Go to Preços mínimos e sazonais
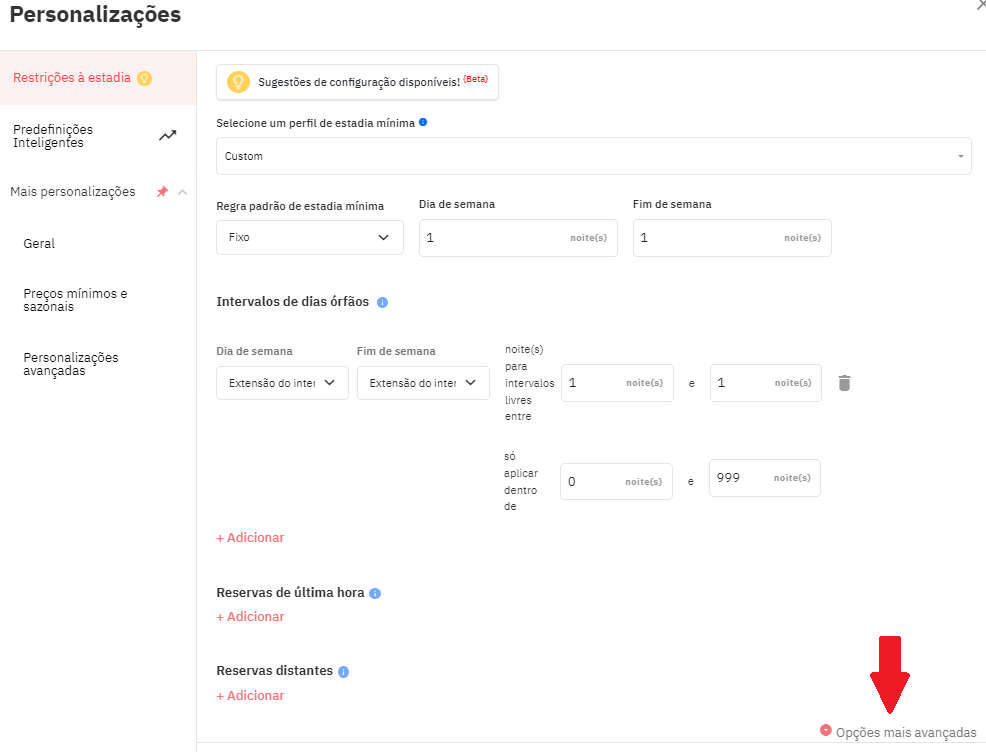The width and height of the screenshot is (986, 752). 76,300
